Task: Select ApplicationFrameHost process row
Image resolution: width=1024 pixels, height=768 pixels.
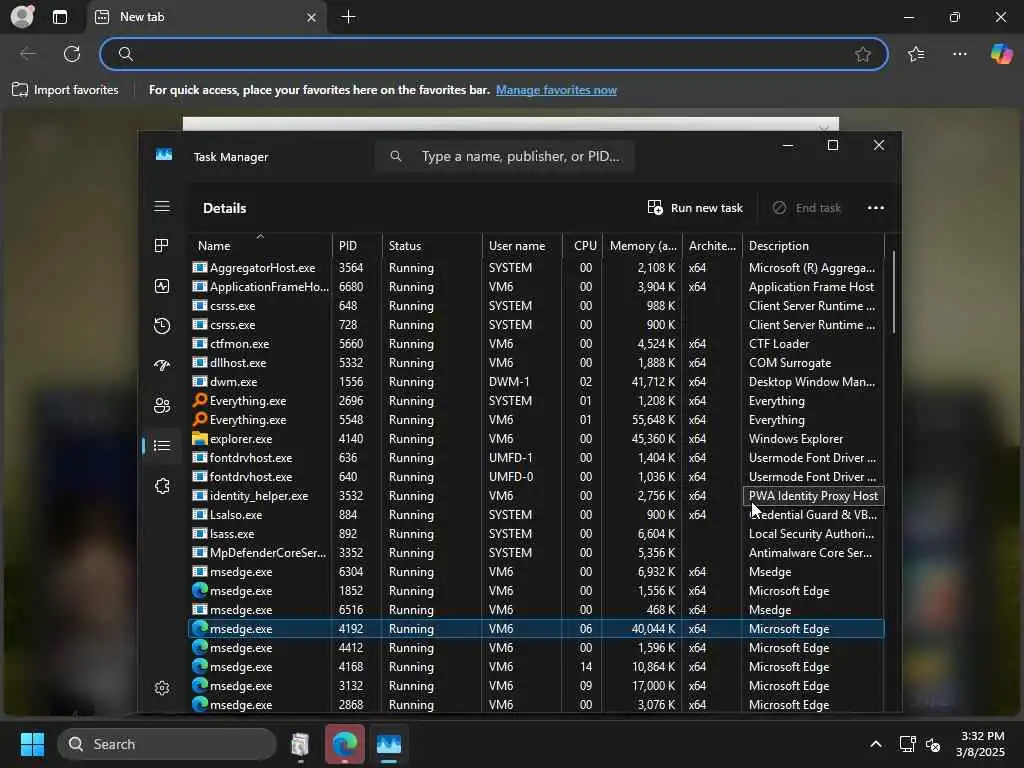Action: (536, 287)
